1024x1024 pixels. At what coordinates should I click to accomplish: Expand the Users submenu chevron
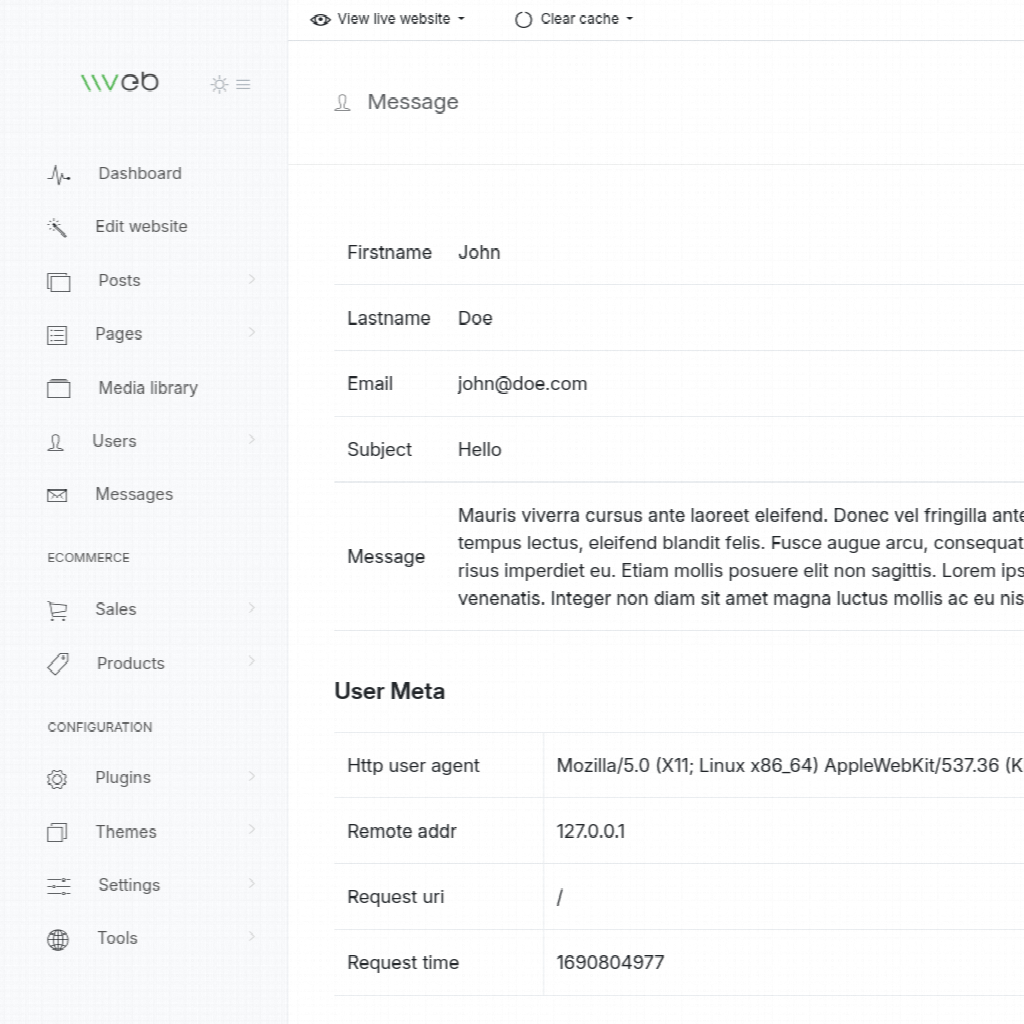252,439
